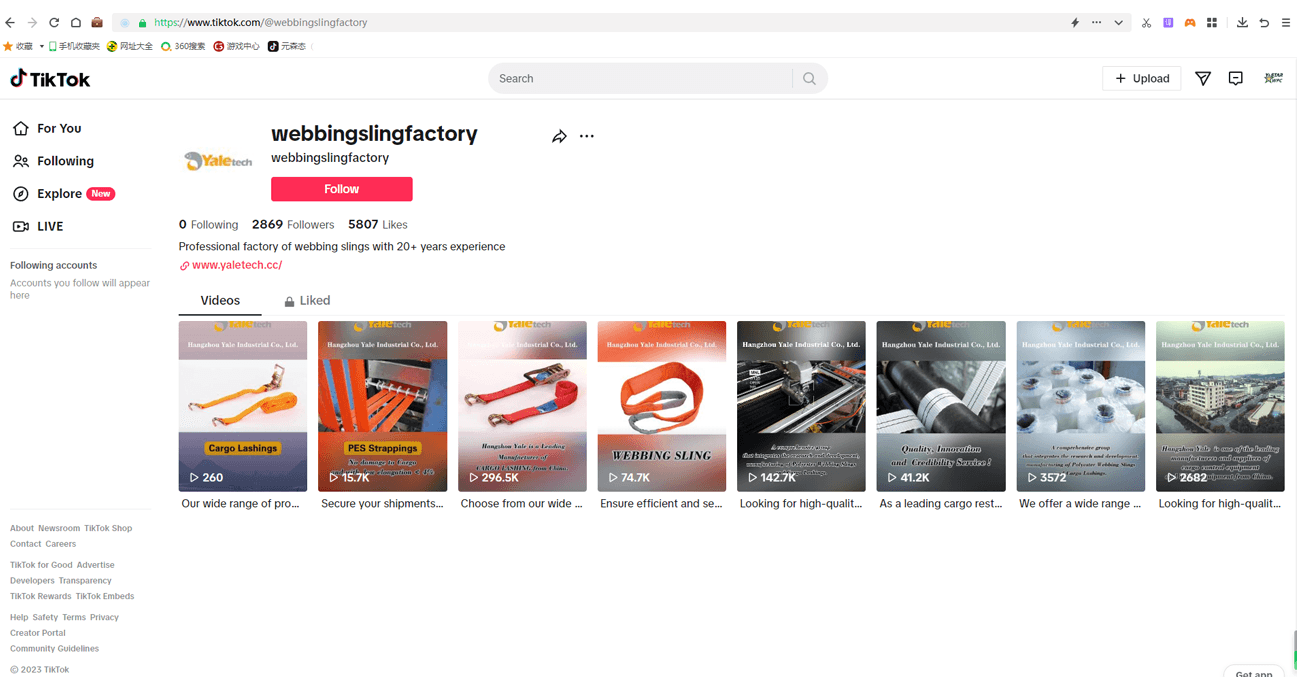Click the Upload button
This screenshot has height=677, width=1297.
(1142, 79)
